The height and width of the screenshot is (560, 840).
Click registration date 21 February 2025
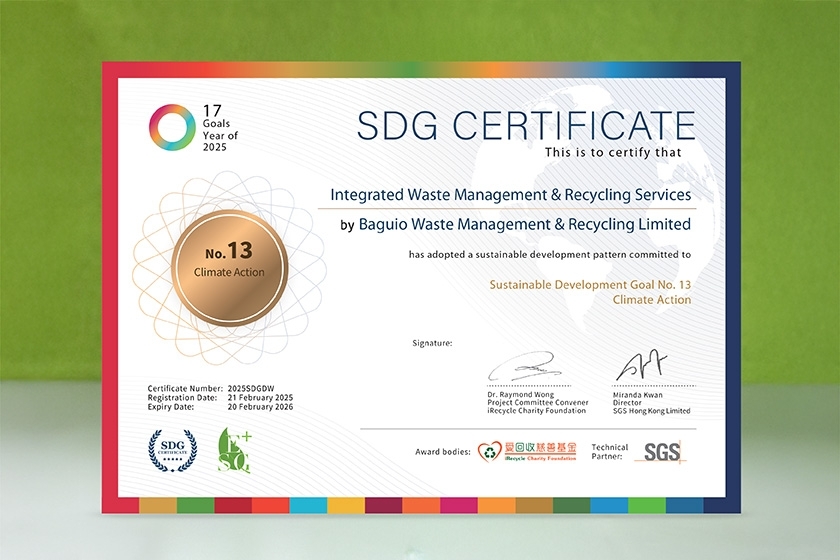260,398
